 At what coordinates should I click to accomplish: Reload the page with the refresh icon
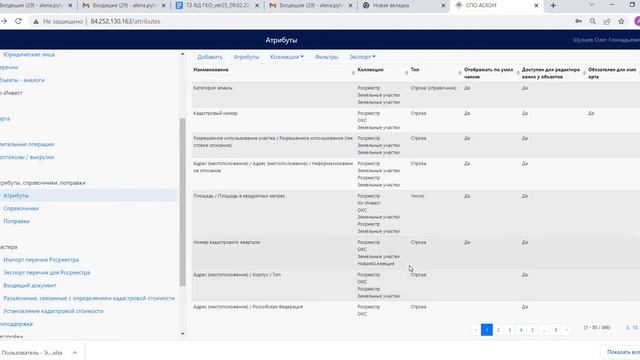pyautogui.click(x=18, y=21)
